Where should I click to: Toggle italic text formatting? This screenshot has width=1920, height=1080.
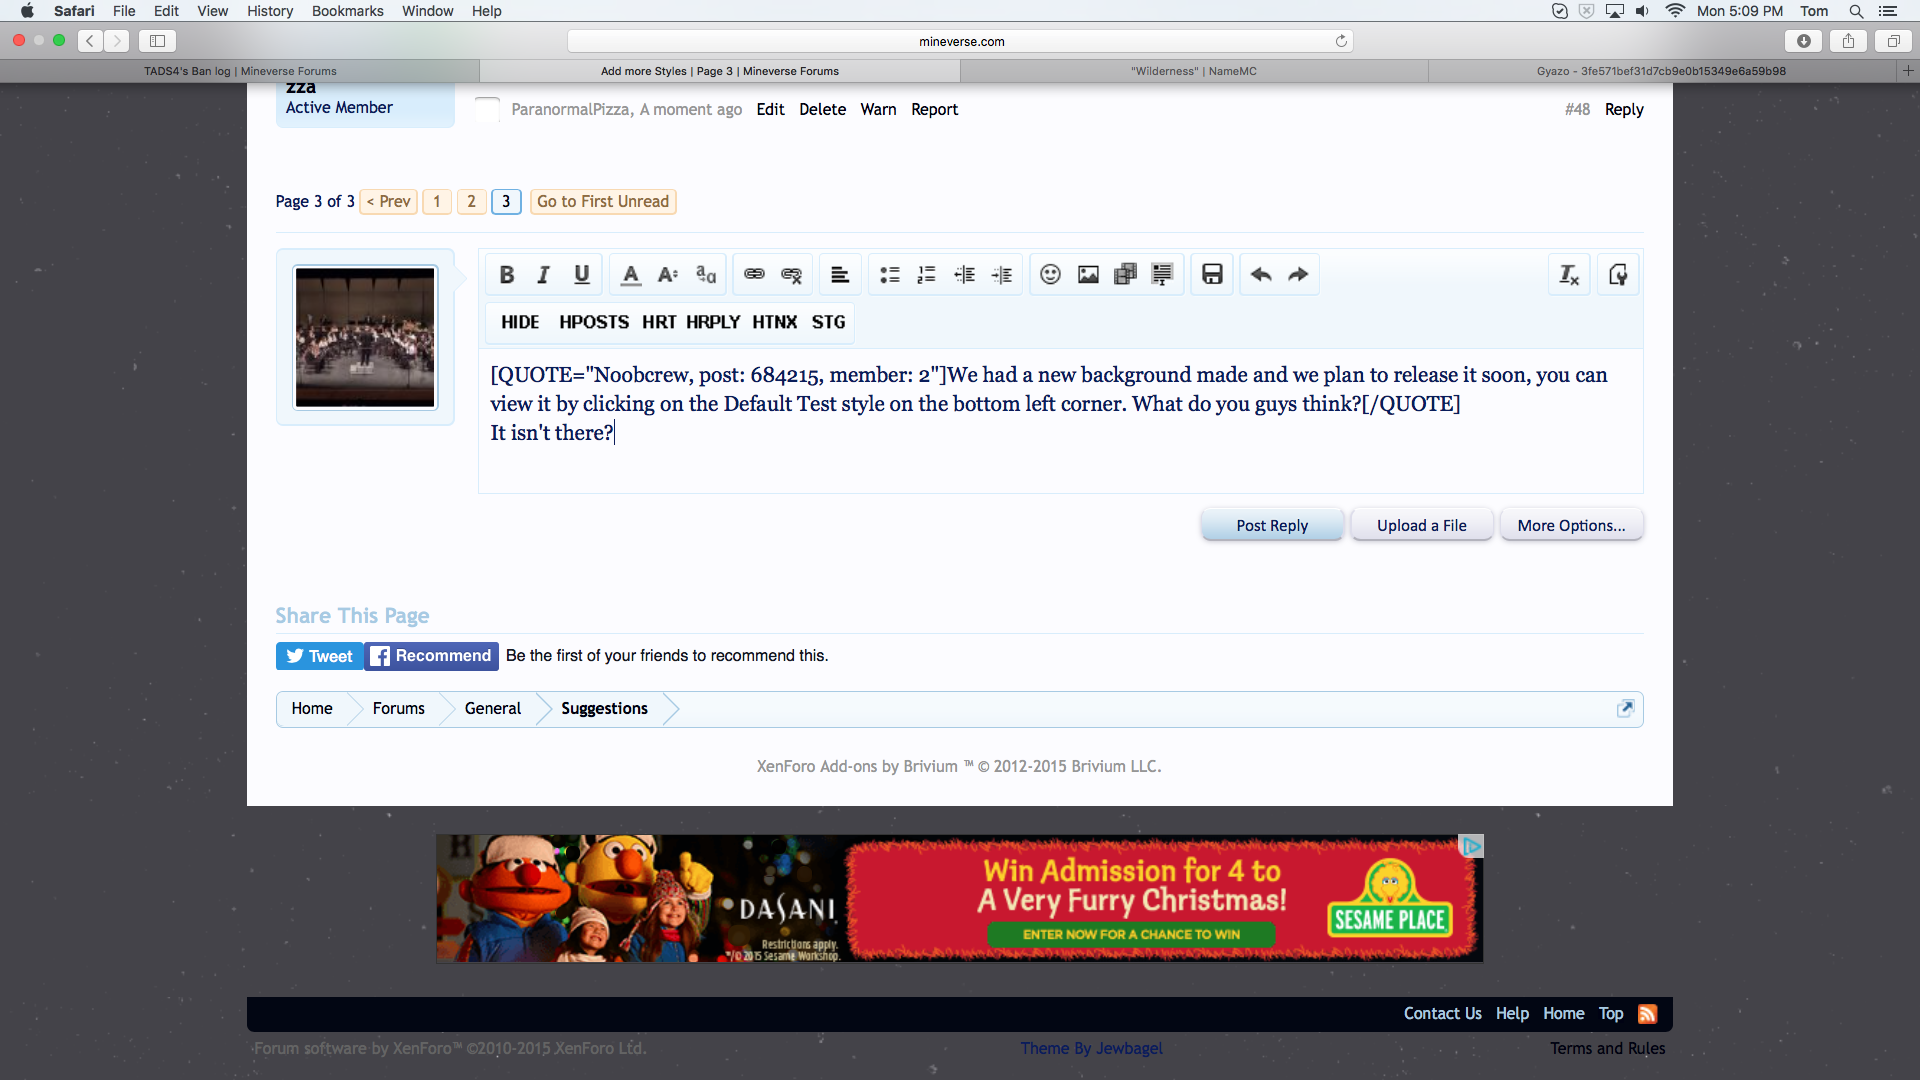click(x=543, y=275)
